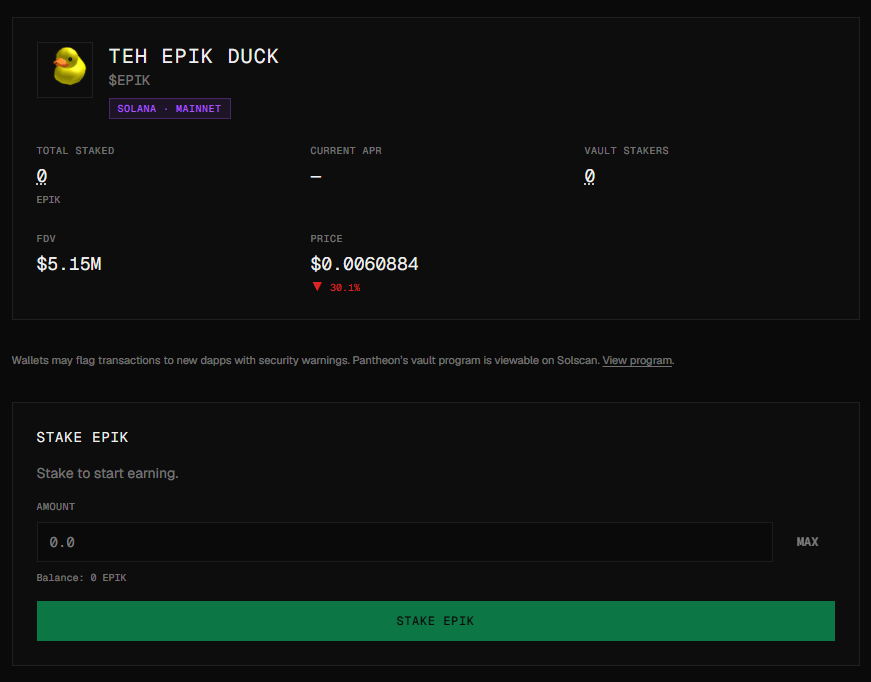
Task: Click the green STAKE EPIK button
Action: click(436, 621)
